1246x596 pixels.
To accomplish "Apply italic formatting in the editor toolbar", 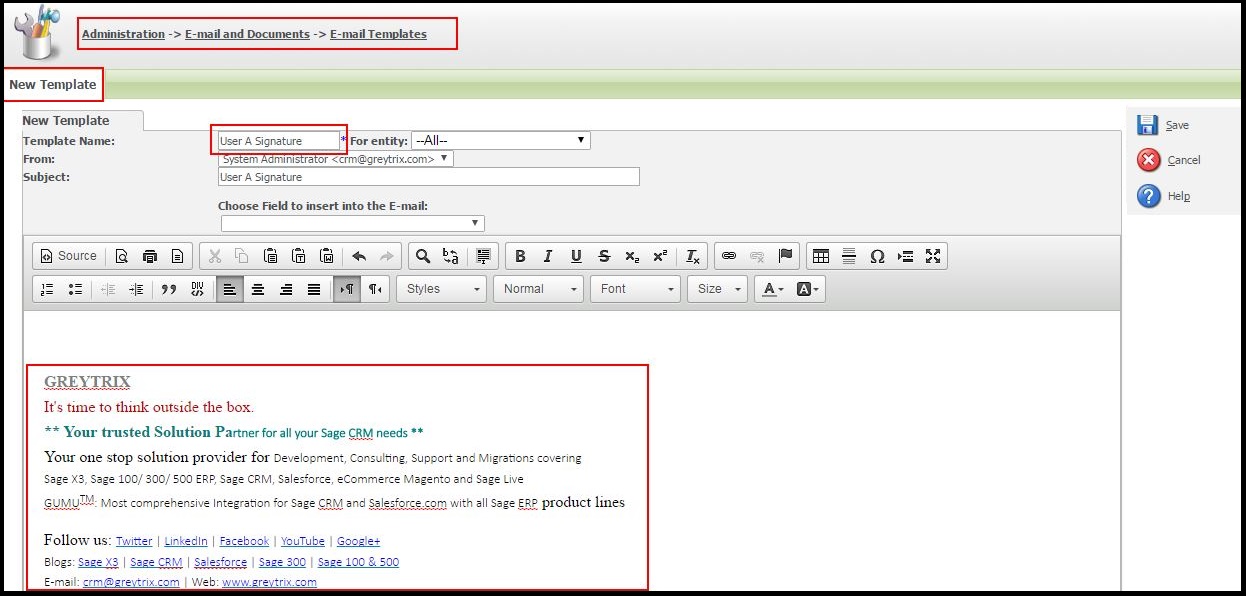I will coord(548,256).
